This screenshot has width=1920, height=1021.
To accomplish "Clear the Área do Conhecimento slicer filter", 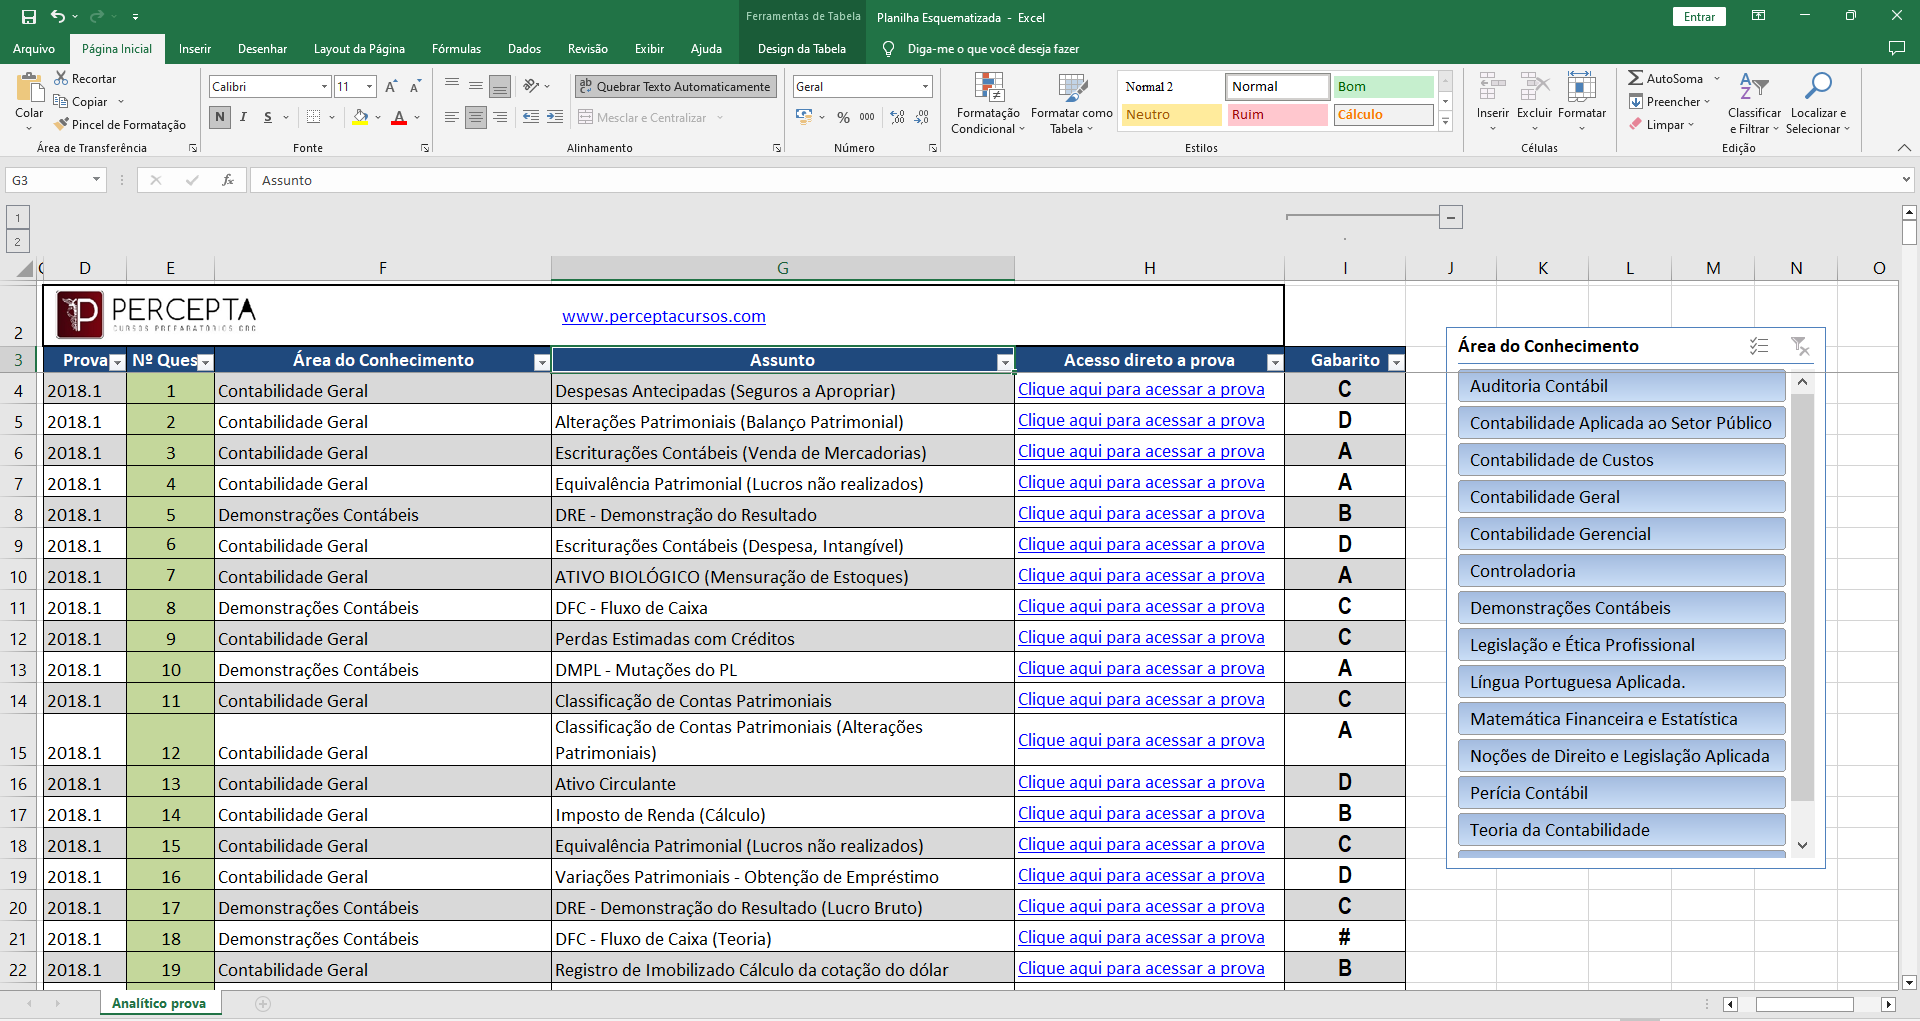I will tap(1800, 346).
